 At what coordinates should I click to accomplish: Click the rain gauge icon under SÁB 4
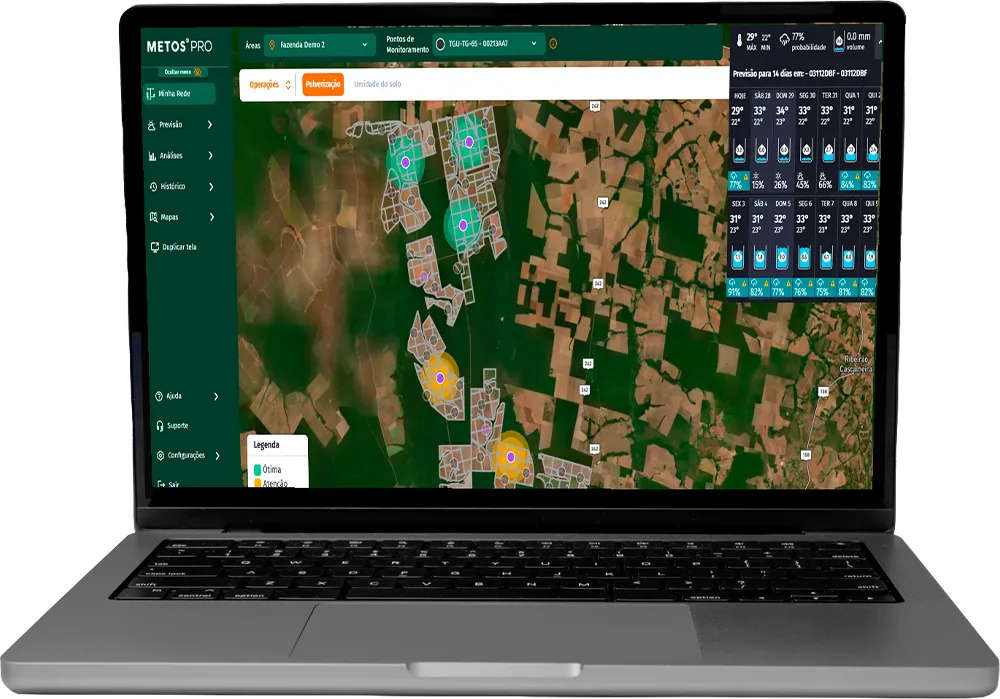tap(760, 258)
